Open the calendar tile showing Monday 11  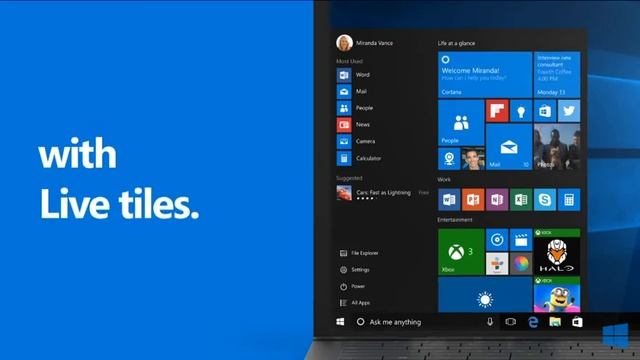tap(557, 75)
